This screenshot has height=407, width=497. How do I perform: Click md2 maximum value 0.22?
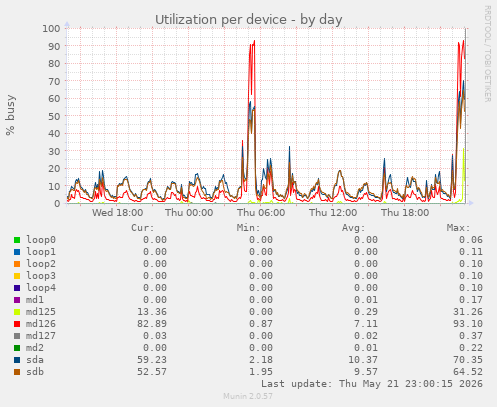471,348
